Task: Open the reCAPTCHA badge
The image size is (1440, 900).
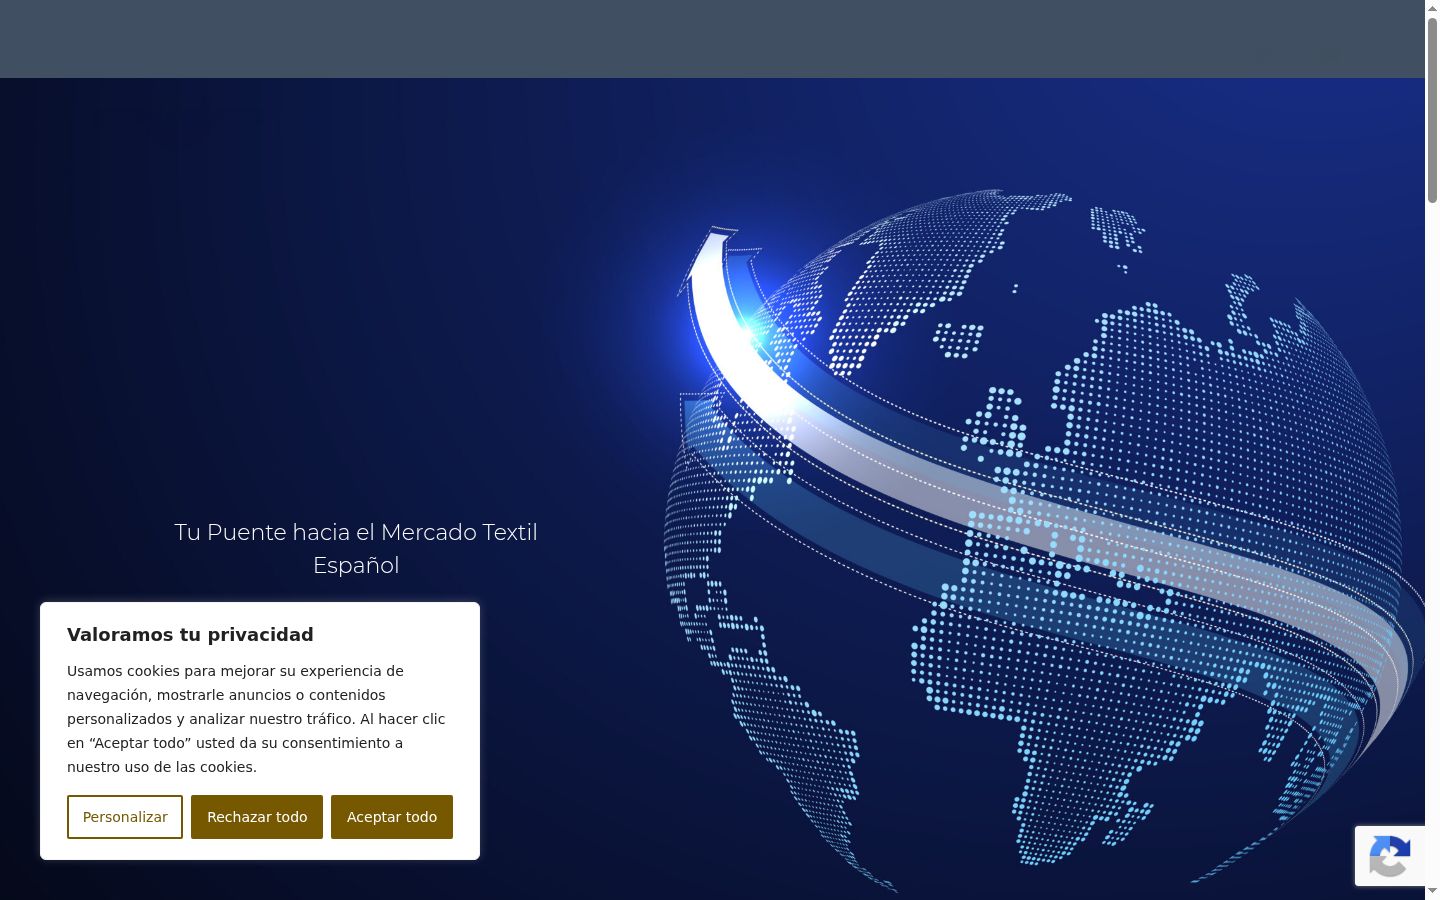Action: pos(1390,856)
